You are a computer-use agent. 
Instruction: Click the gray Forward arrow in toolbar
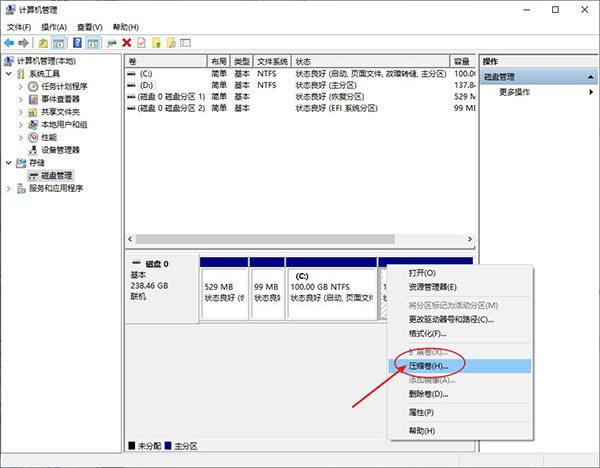[x=23, y=43]
